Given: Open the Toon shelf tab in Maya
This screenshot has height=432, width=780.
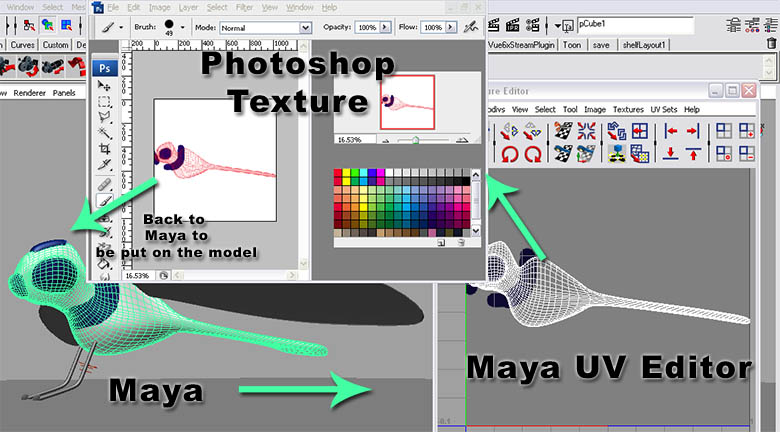Looking at the screenshot, I should point(572,45).
